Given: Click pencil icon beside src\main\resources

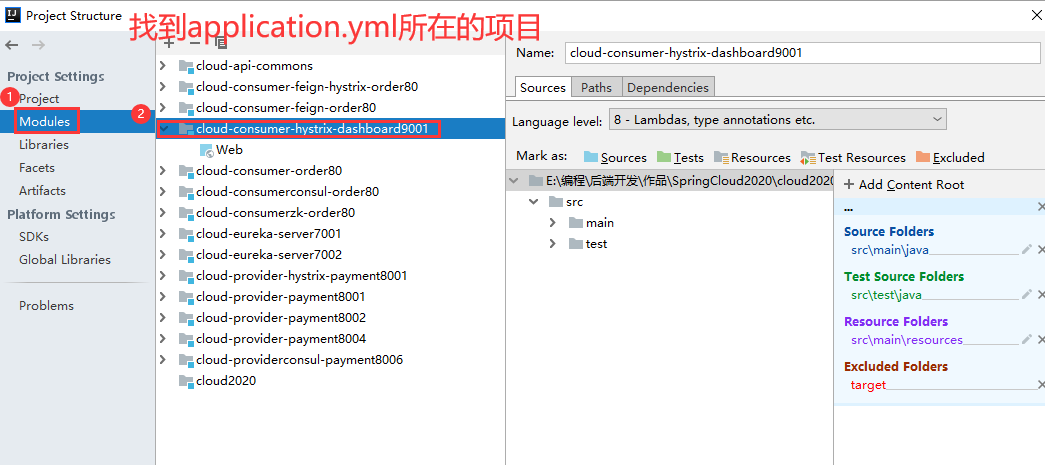Looking at the screenshot, I should 1027,339.
